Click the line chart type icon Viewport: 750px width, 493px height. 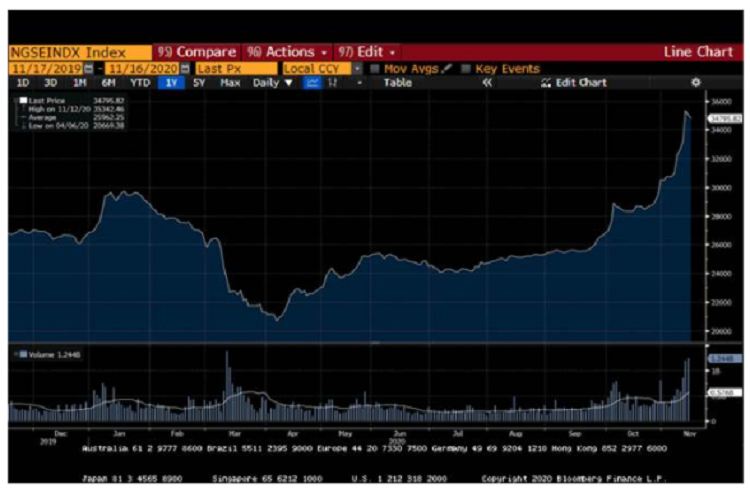point(311,83)
